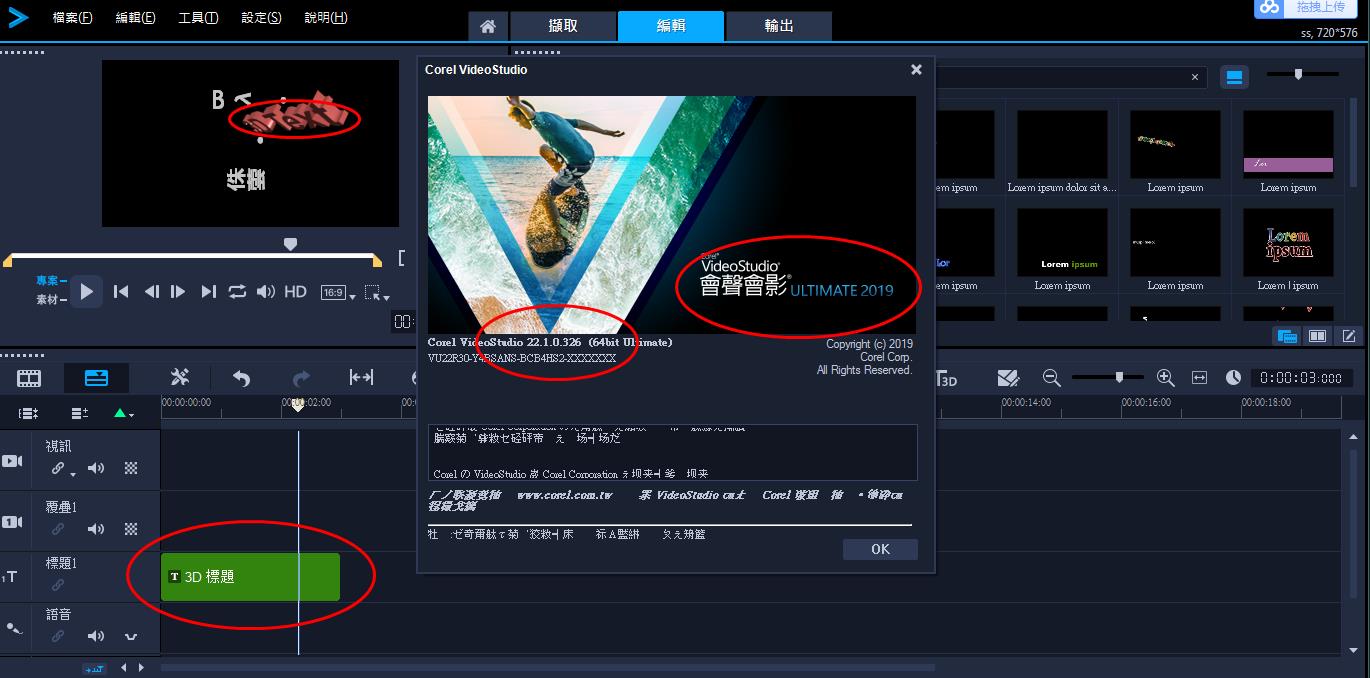Click the redo arrow

click(x=301, y=378)
